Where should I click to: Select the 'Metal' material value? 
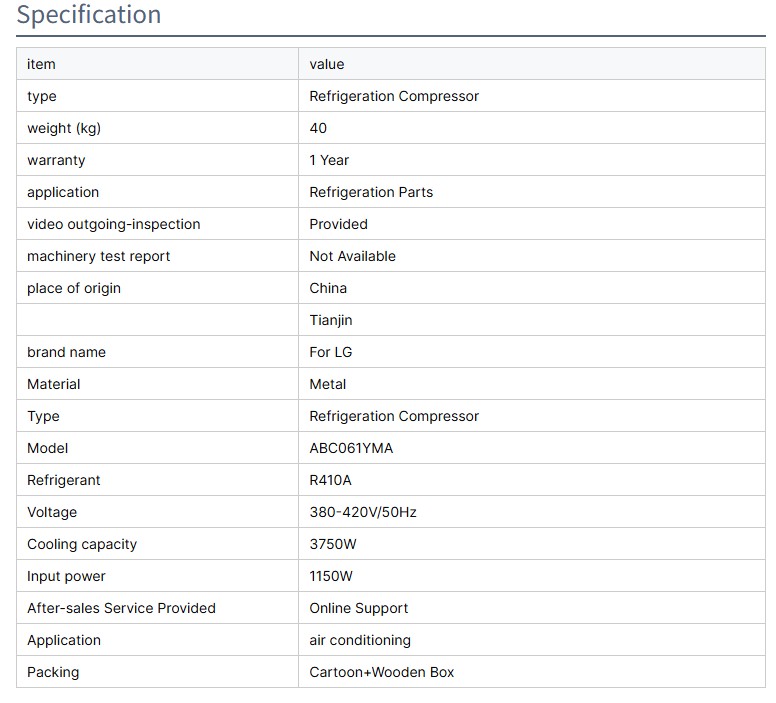[x=328, y=384]
